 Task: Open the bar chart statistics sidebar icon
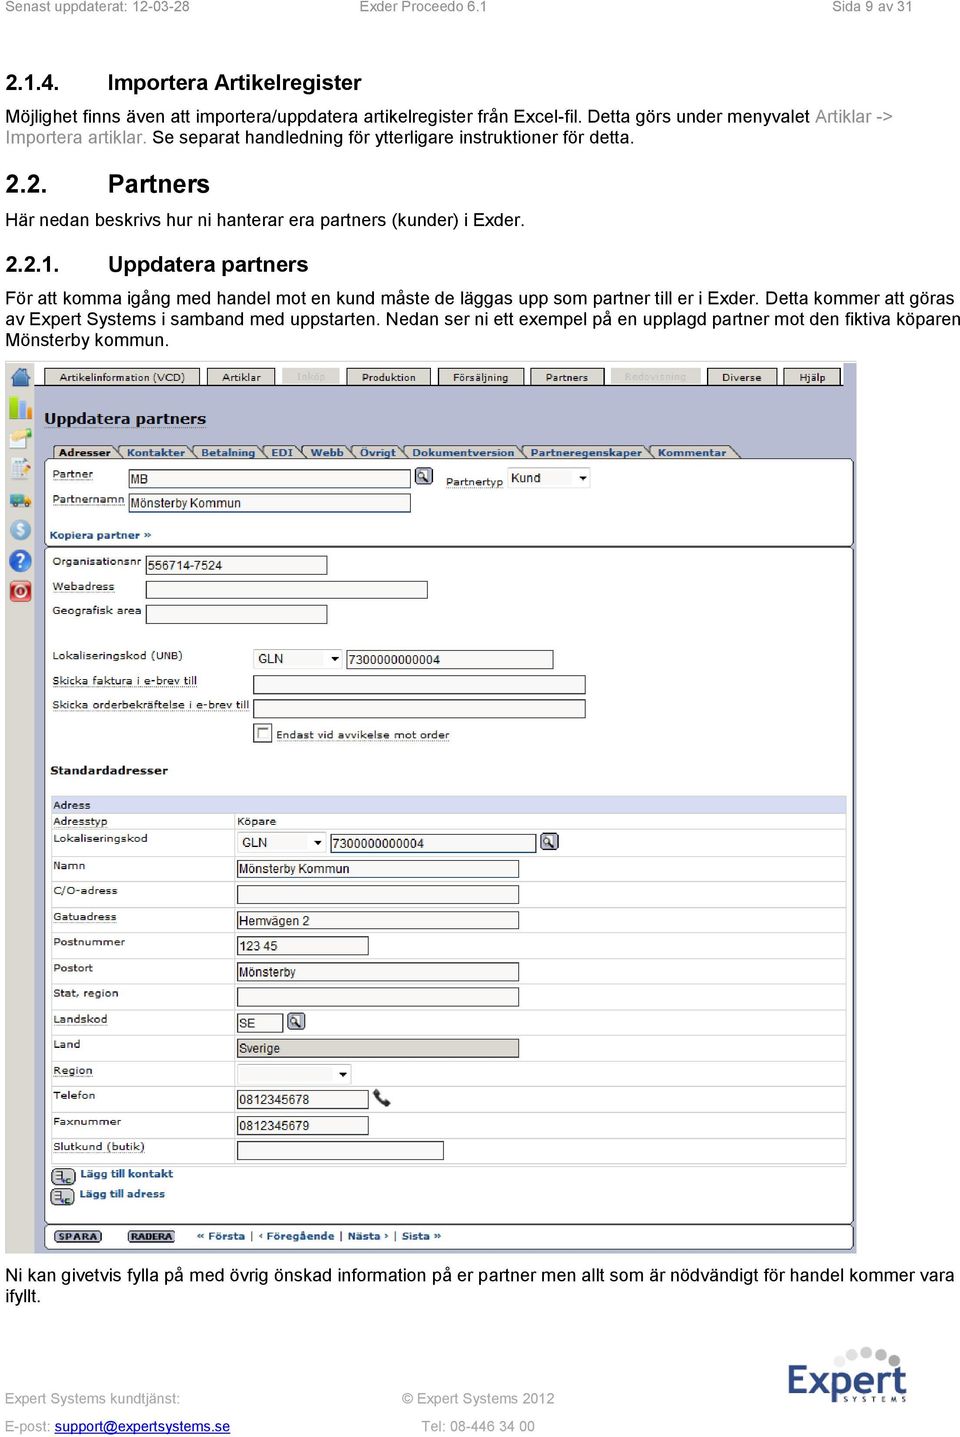[20, 407]
